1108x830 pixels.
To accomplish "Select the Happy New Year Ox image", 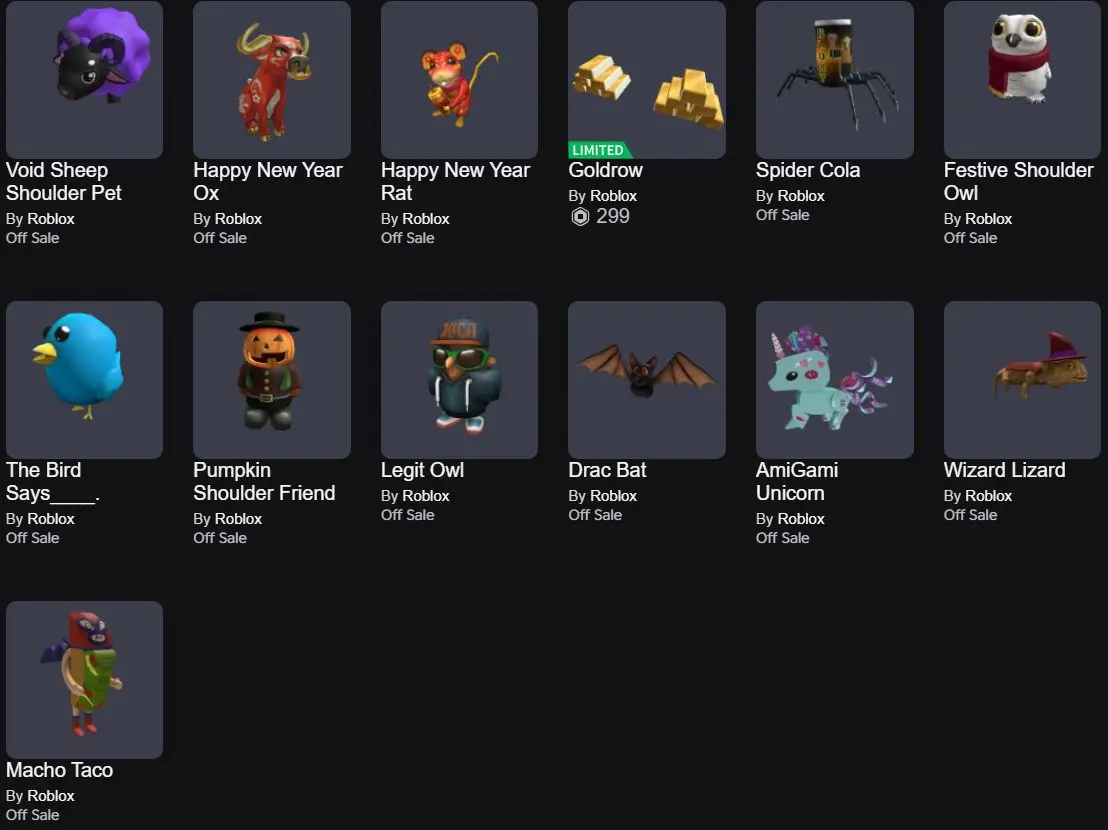I will click(x=272, y=79).
